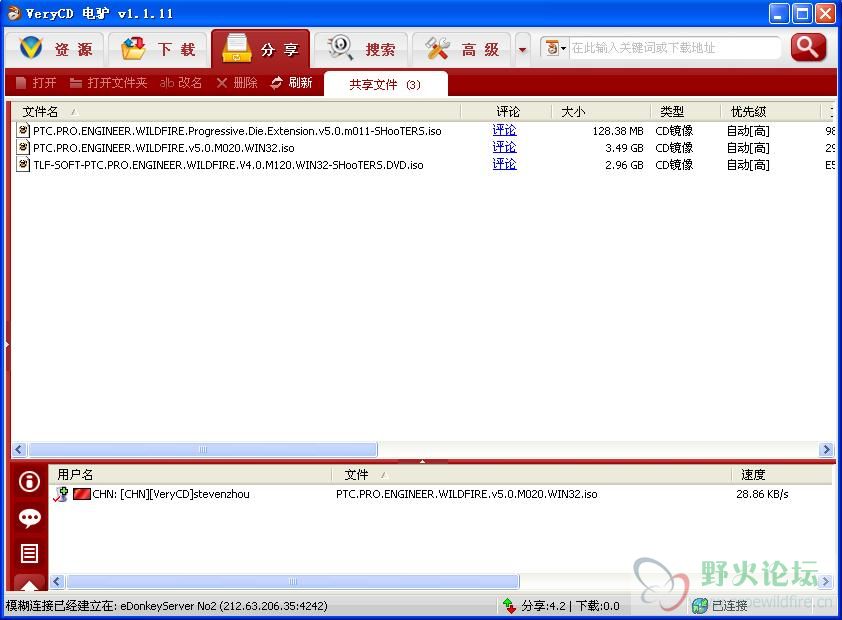Click the 3.49 GB size cell
The height and width of the screenshot is (620, 842).
point(624,148)
